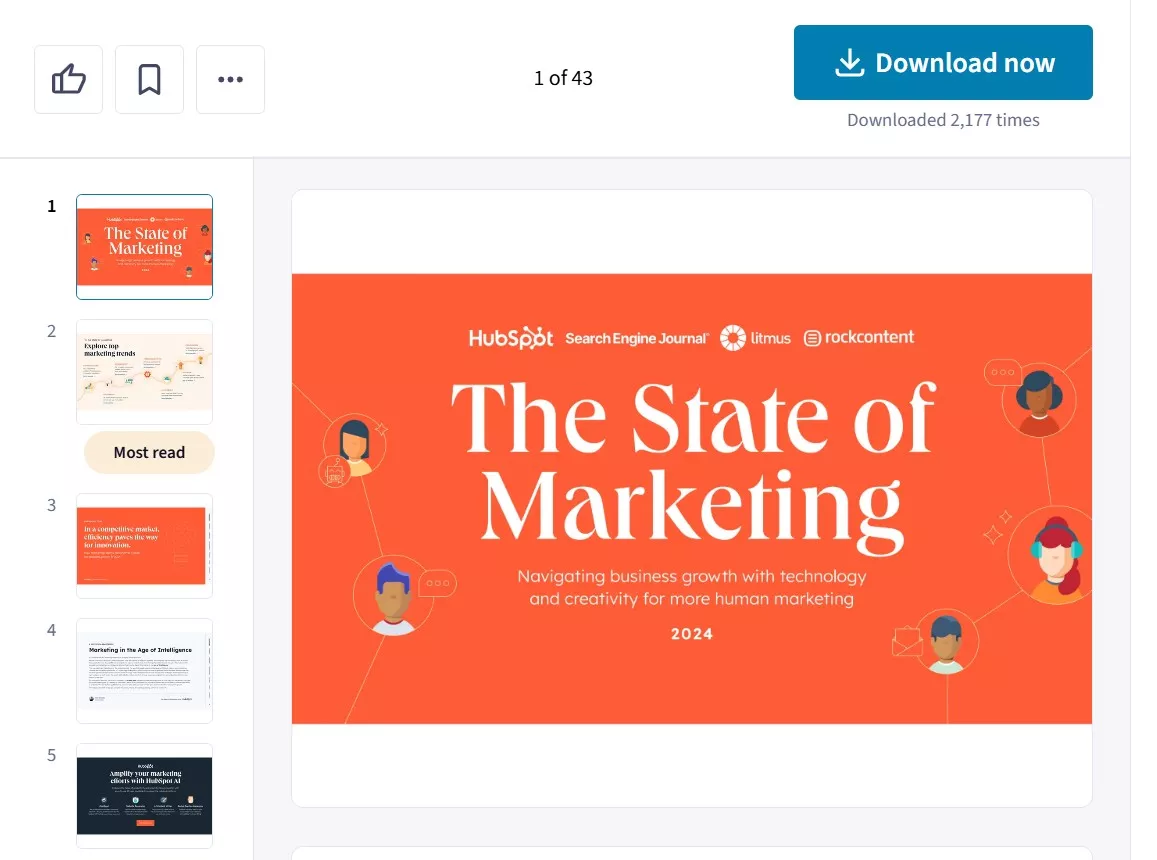The height and width of the screenshot is (860, 1157).
Task: Click the number 2 beside its slide thumbnail
Action: click(51, 331)
